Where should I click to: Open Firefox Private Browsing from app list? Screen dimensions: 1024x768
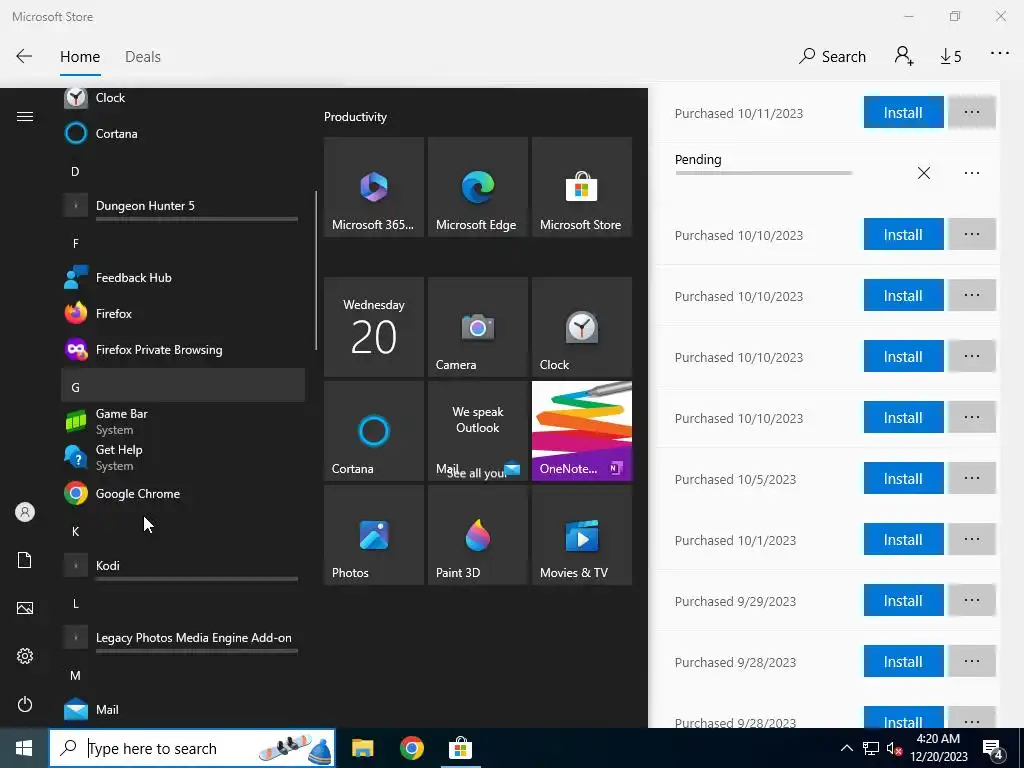coord(183,349)
